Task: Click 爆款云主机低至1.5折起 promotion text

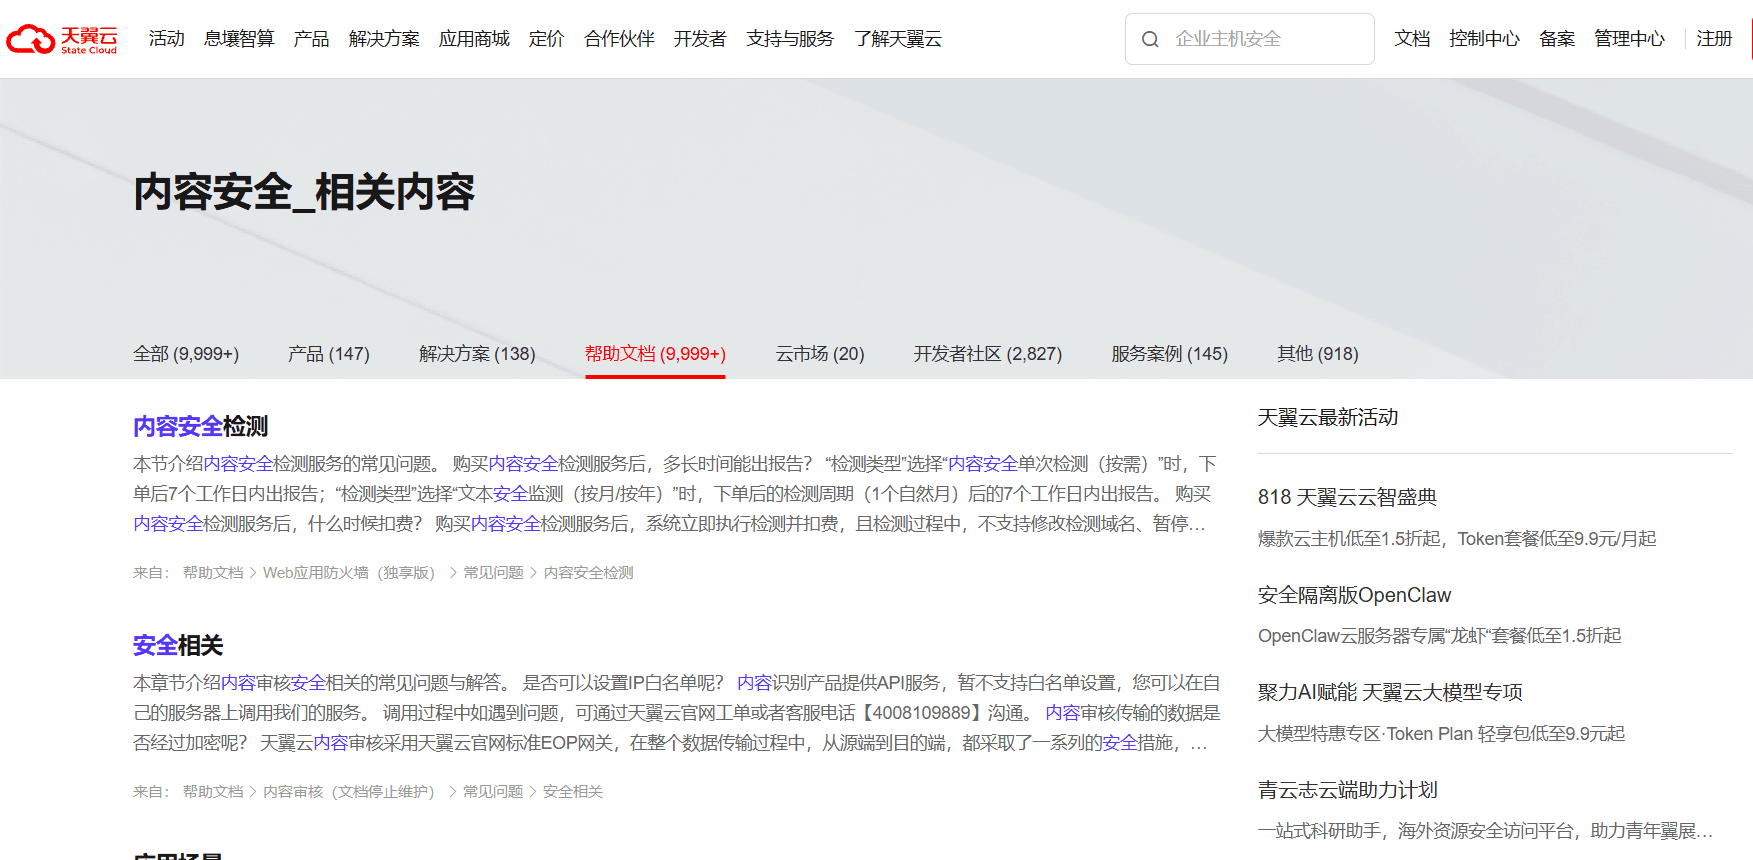Action: (x=1457, y=539)
